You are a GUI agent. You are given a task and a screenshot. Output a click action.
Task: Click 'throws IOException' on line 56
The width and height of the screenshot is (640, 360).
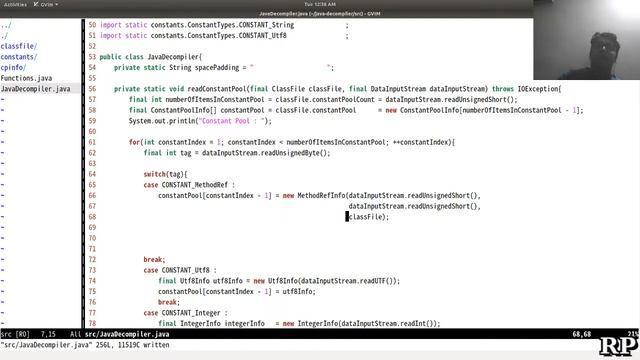[526, 89]
